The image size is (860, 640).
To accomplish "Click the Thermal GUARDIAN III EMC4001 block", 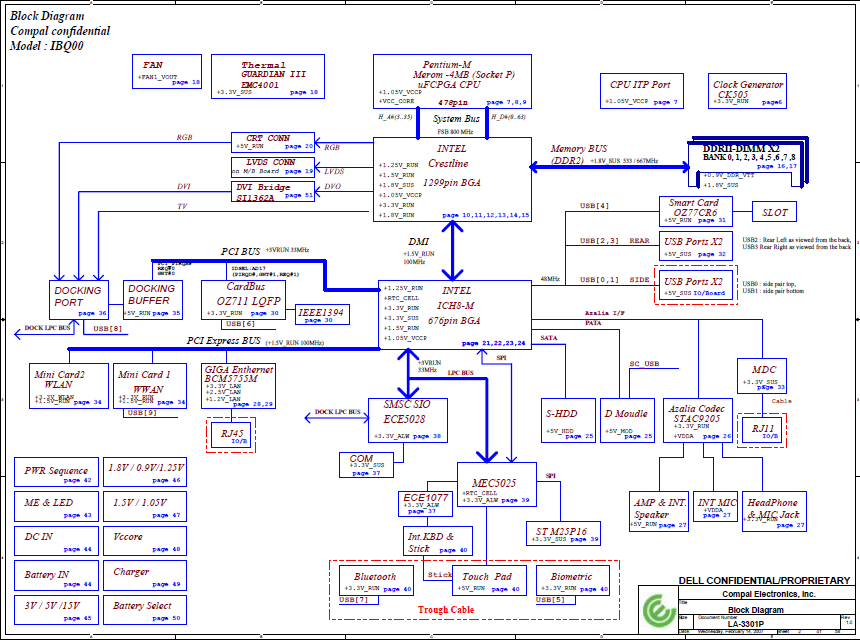I will (x=265, y=76).
